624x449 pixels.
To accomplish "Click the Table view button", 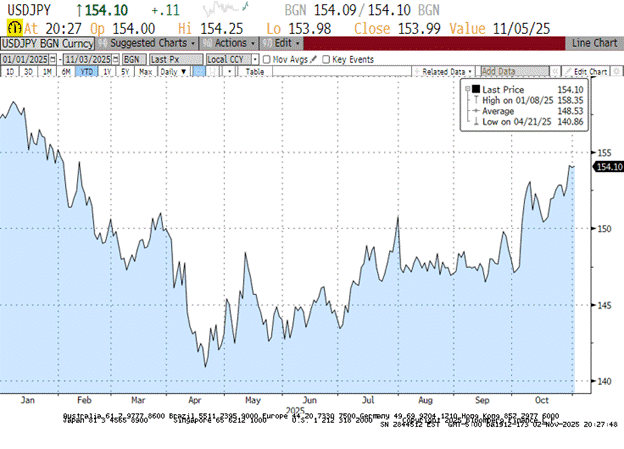I will pyautogui.click(x=255, y=73).
